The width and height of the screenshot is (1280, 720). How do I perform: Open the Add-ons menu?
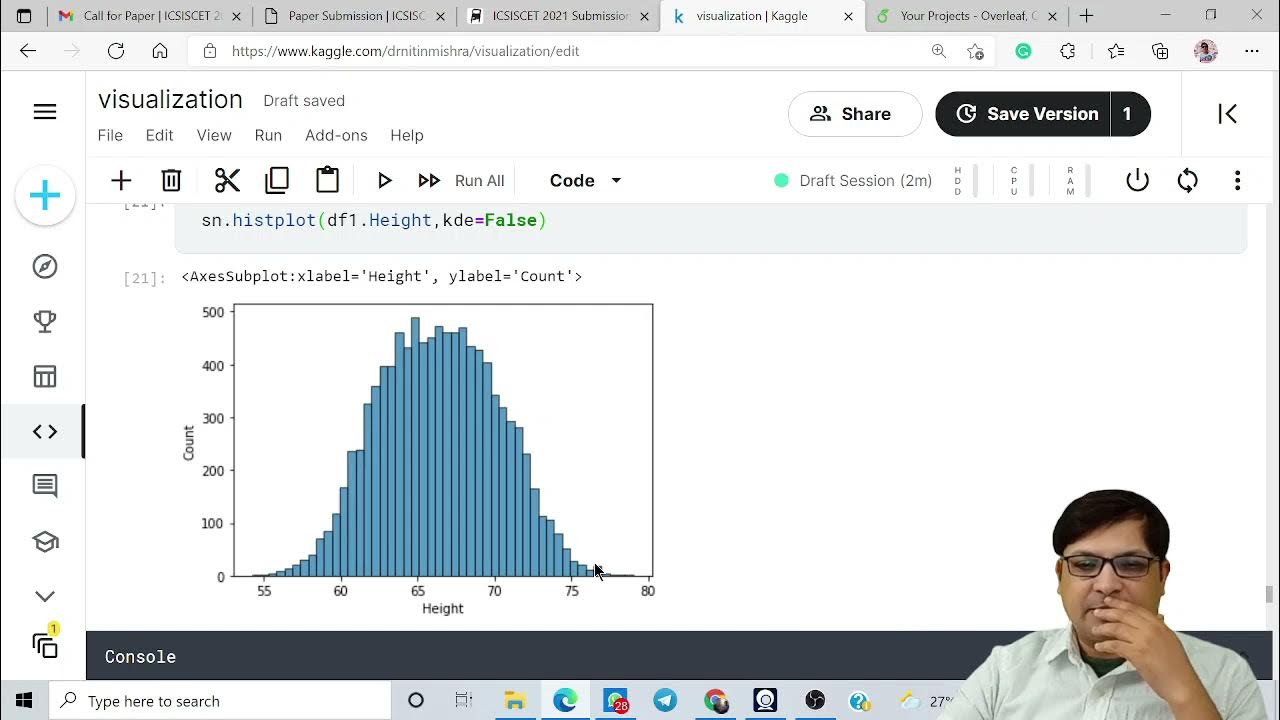[336, 135]
